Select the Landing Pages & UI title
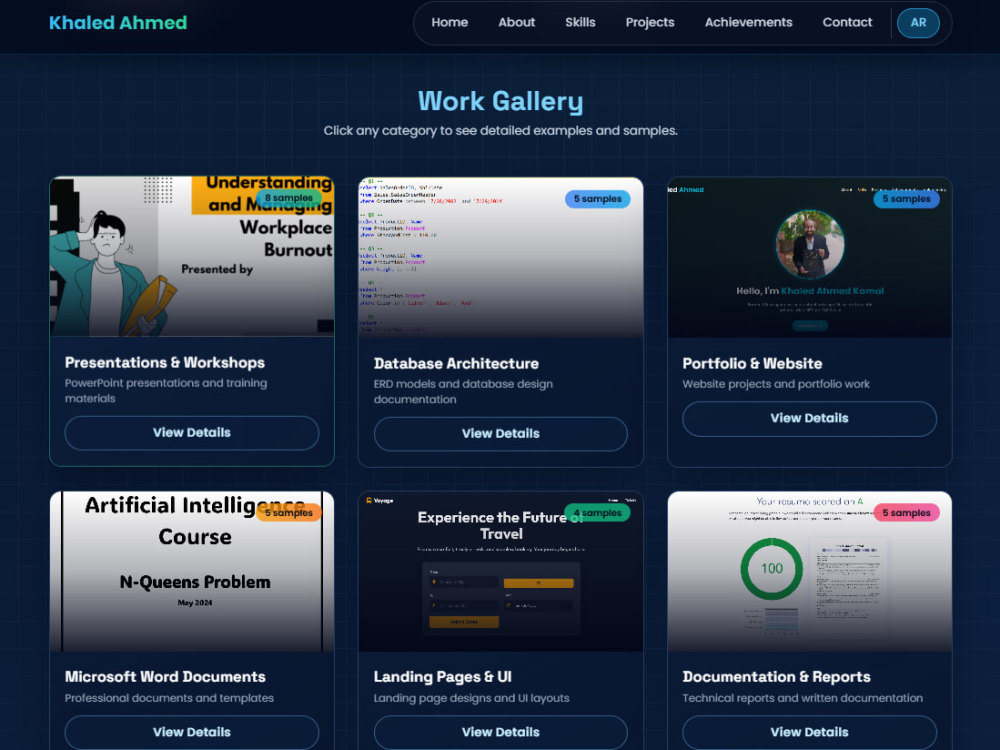The image size is (1000, 750). click(443, 677)
